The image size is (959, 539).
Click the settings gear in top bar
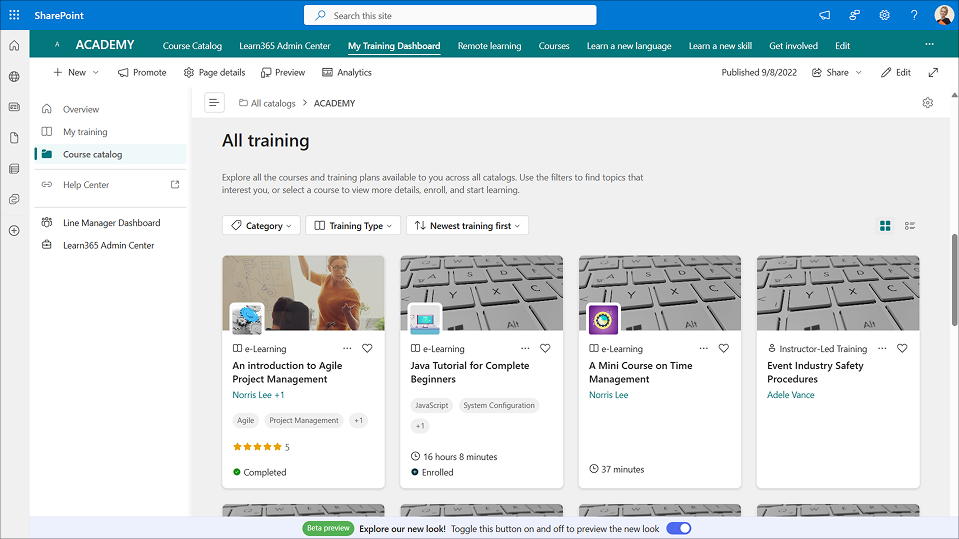(885, 15)
